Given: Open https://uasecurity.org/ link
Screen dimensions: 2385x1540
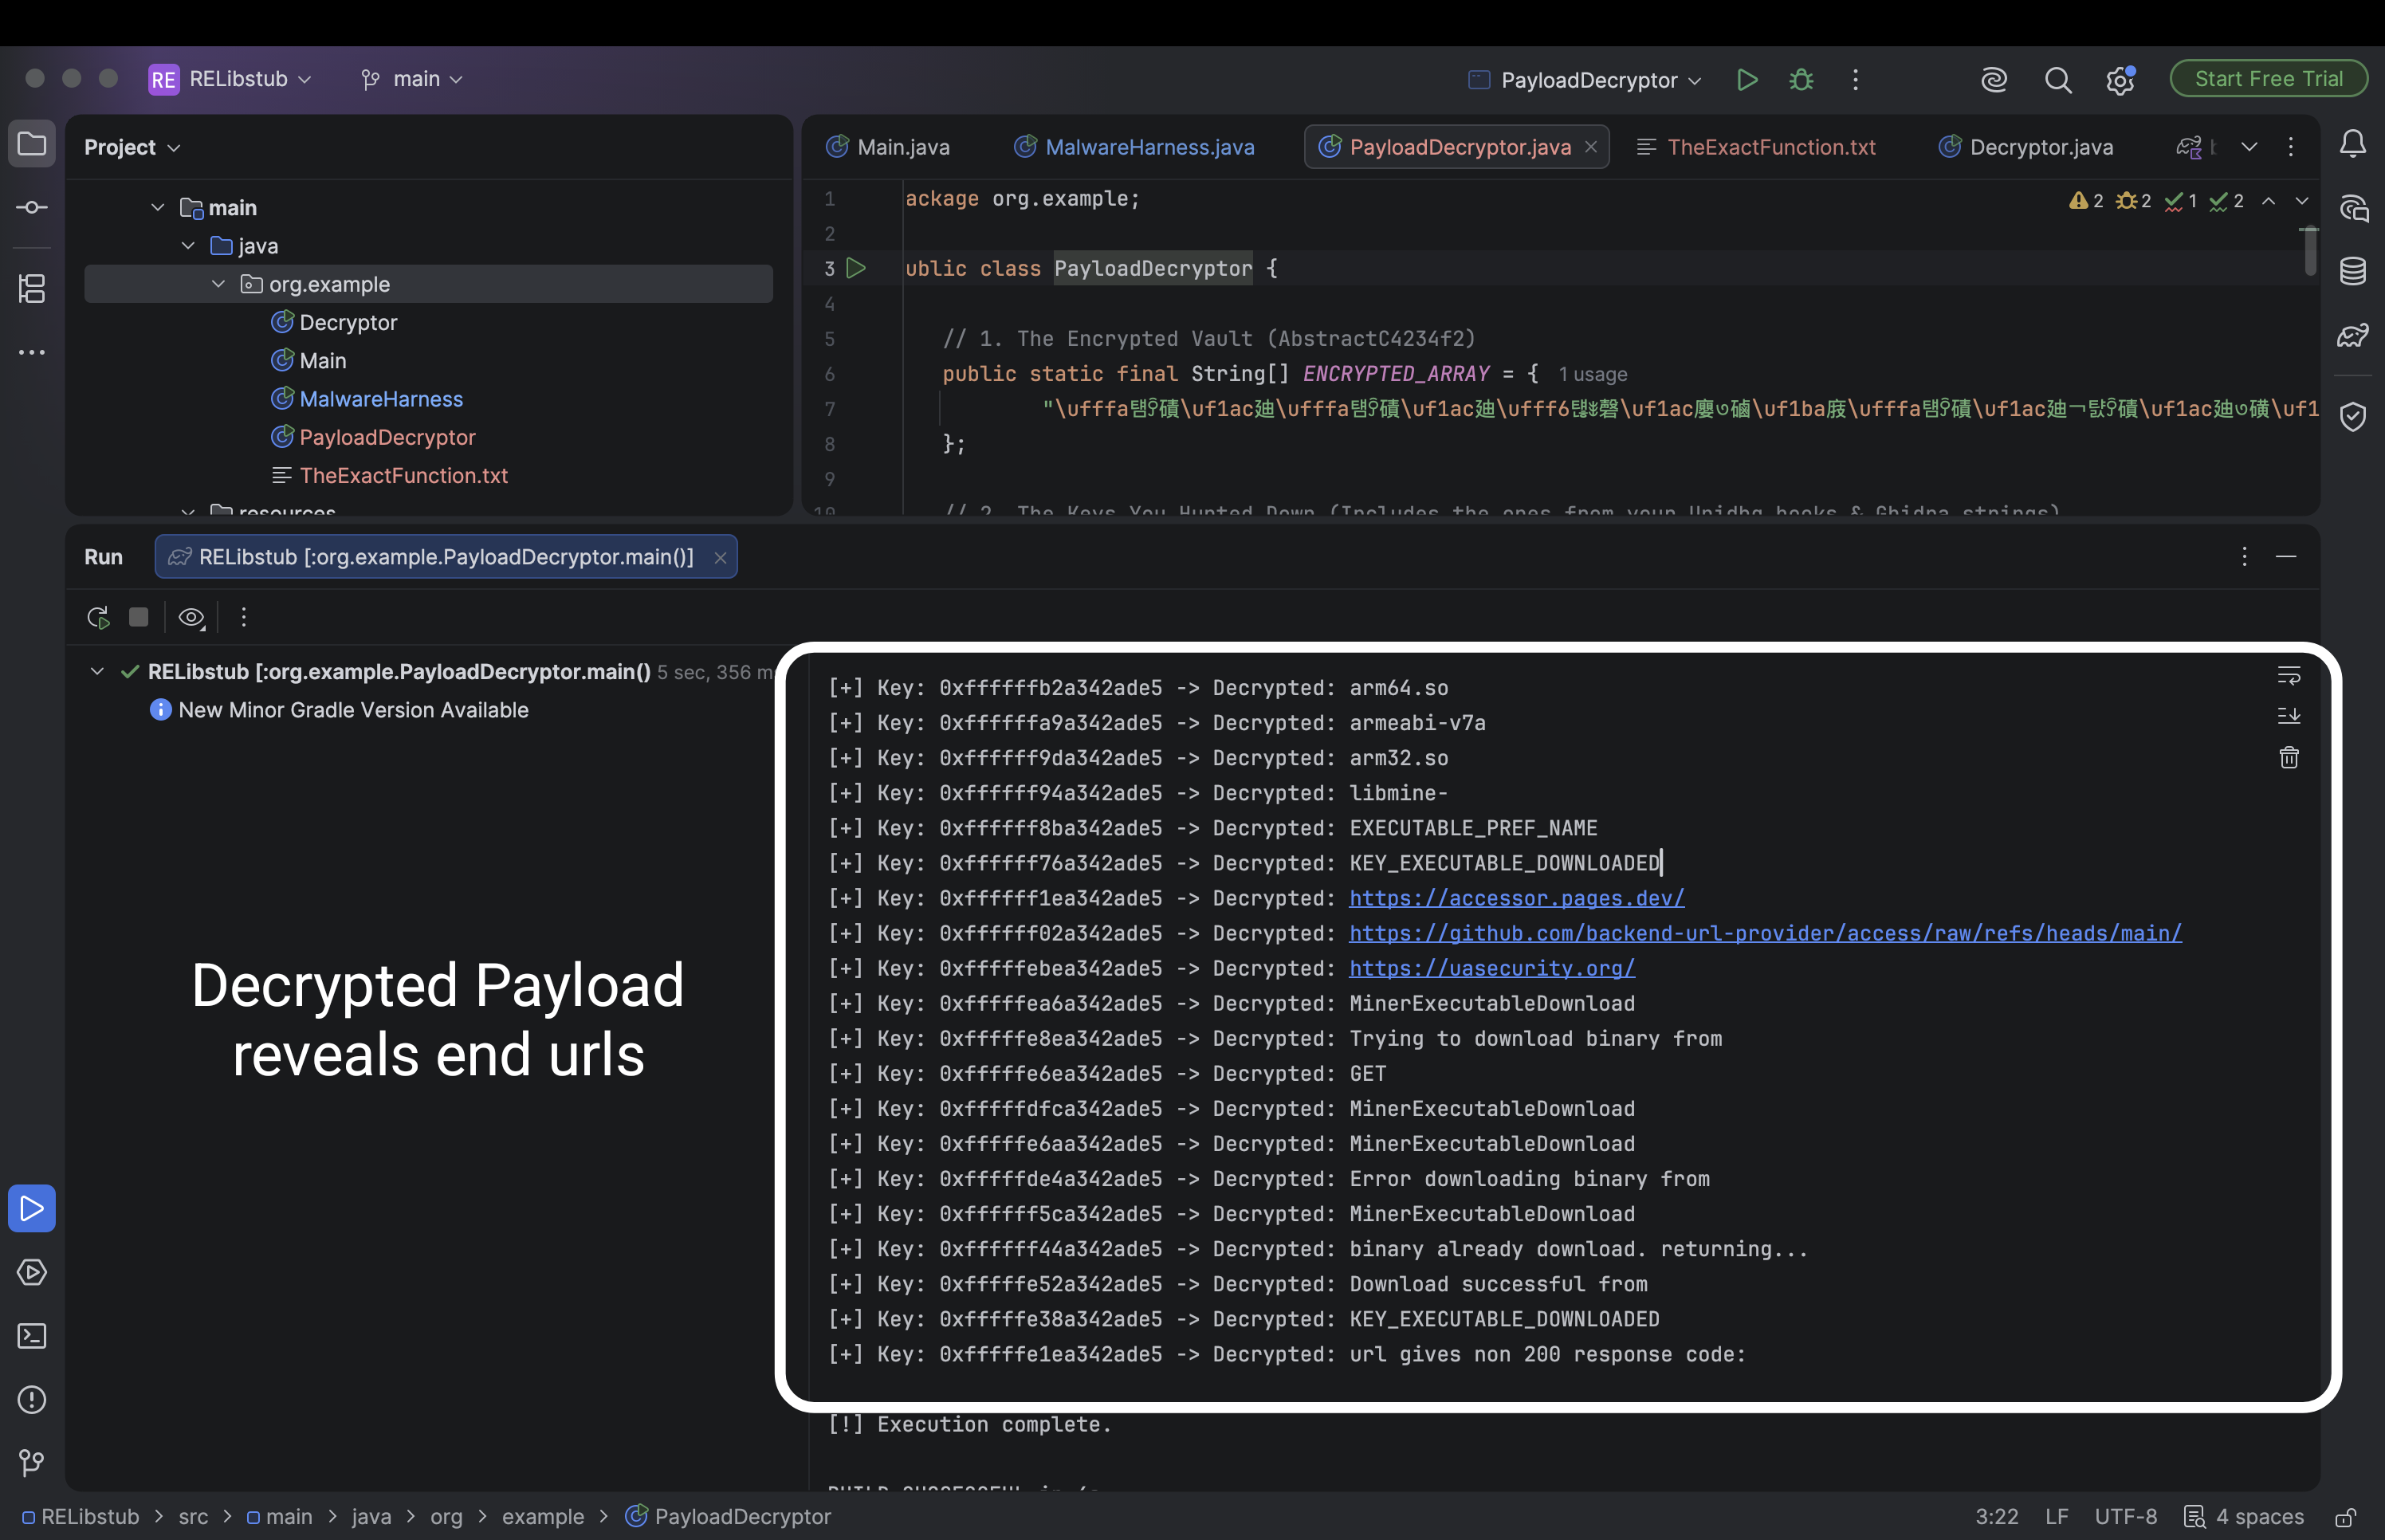Looking at the screenshot, I should pyautogui.click(x=1492, y=968).
